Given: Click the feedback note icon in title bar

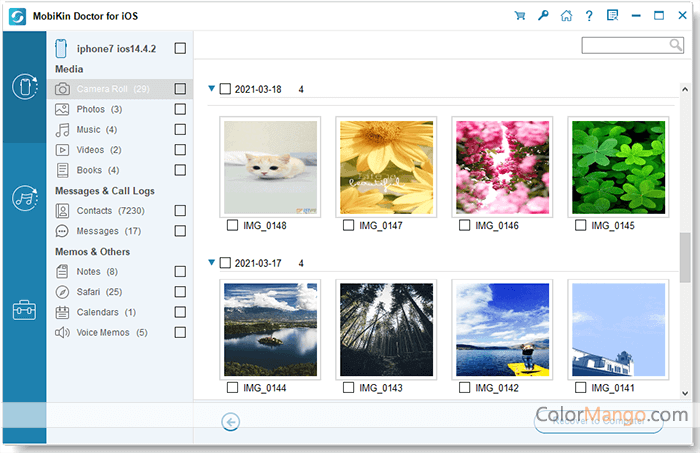Looking at the screenshot, I should point(612,15).
